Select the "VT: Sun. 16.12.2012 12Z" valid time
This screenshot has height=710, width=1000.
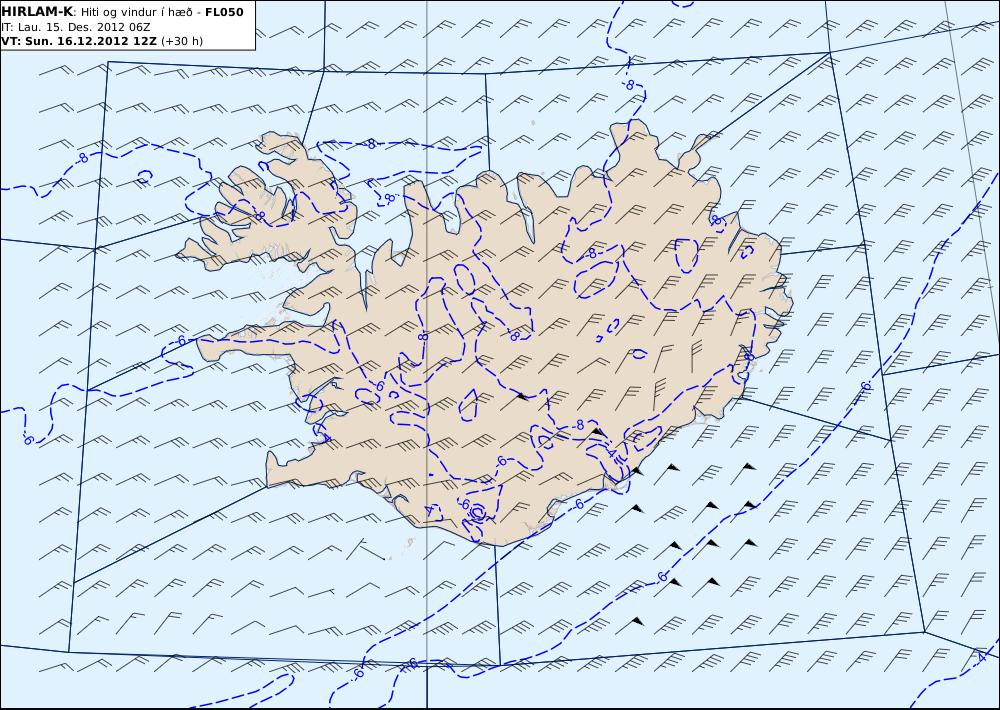click(79, 41)
